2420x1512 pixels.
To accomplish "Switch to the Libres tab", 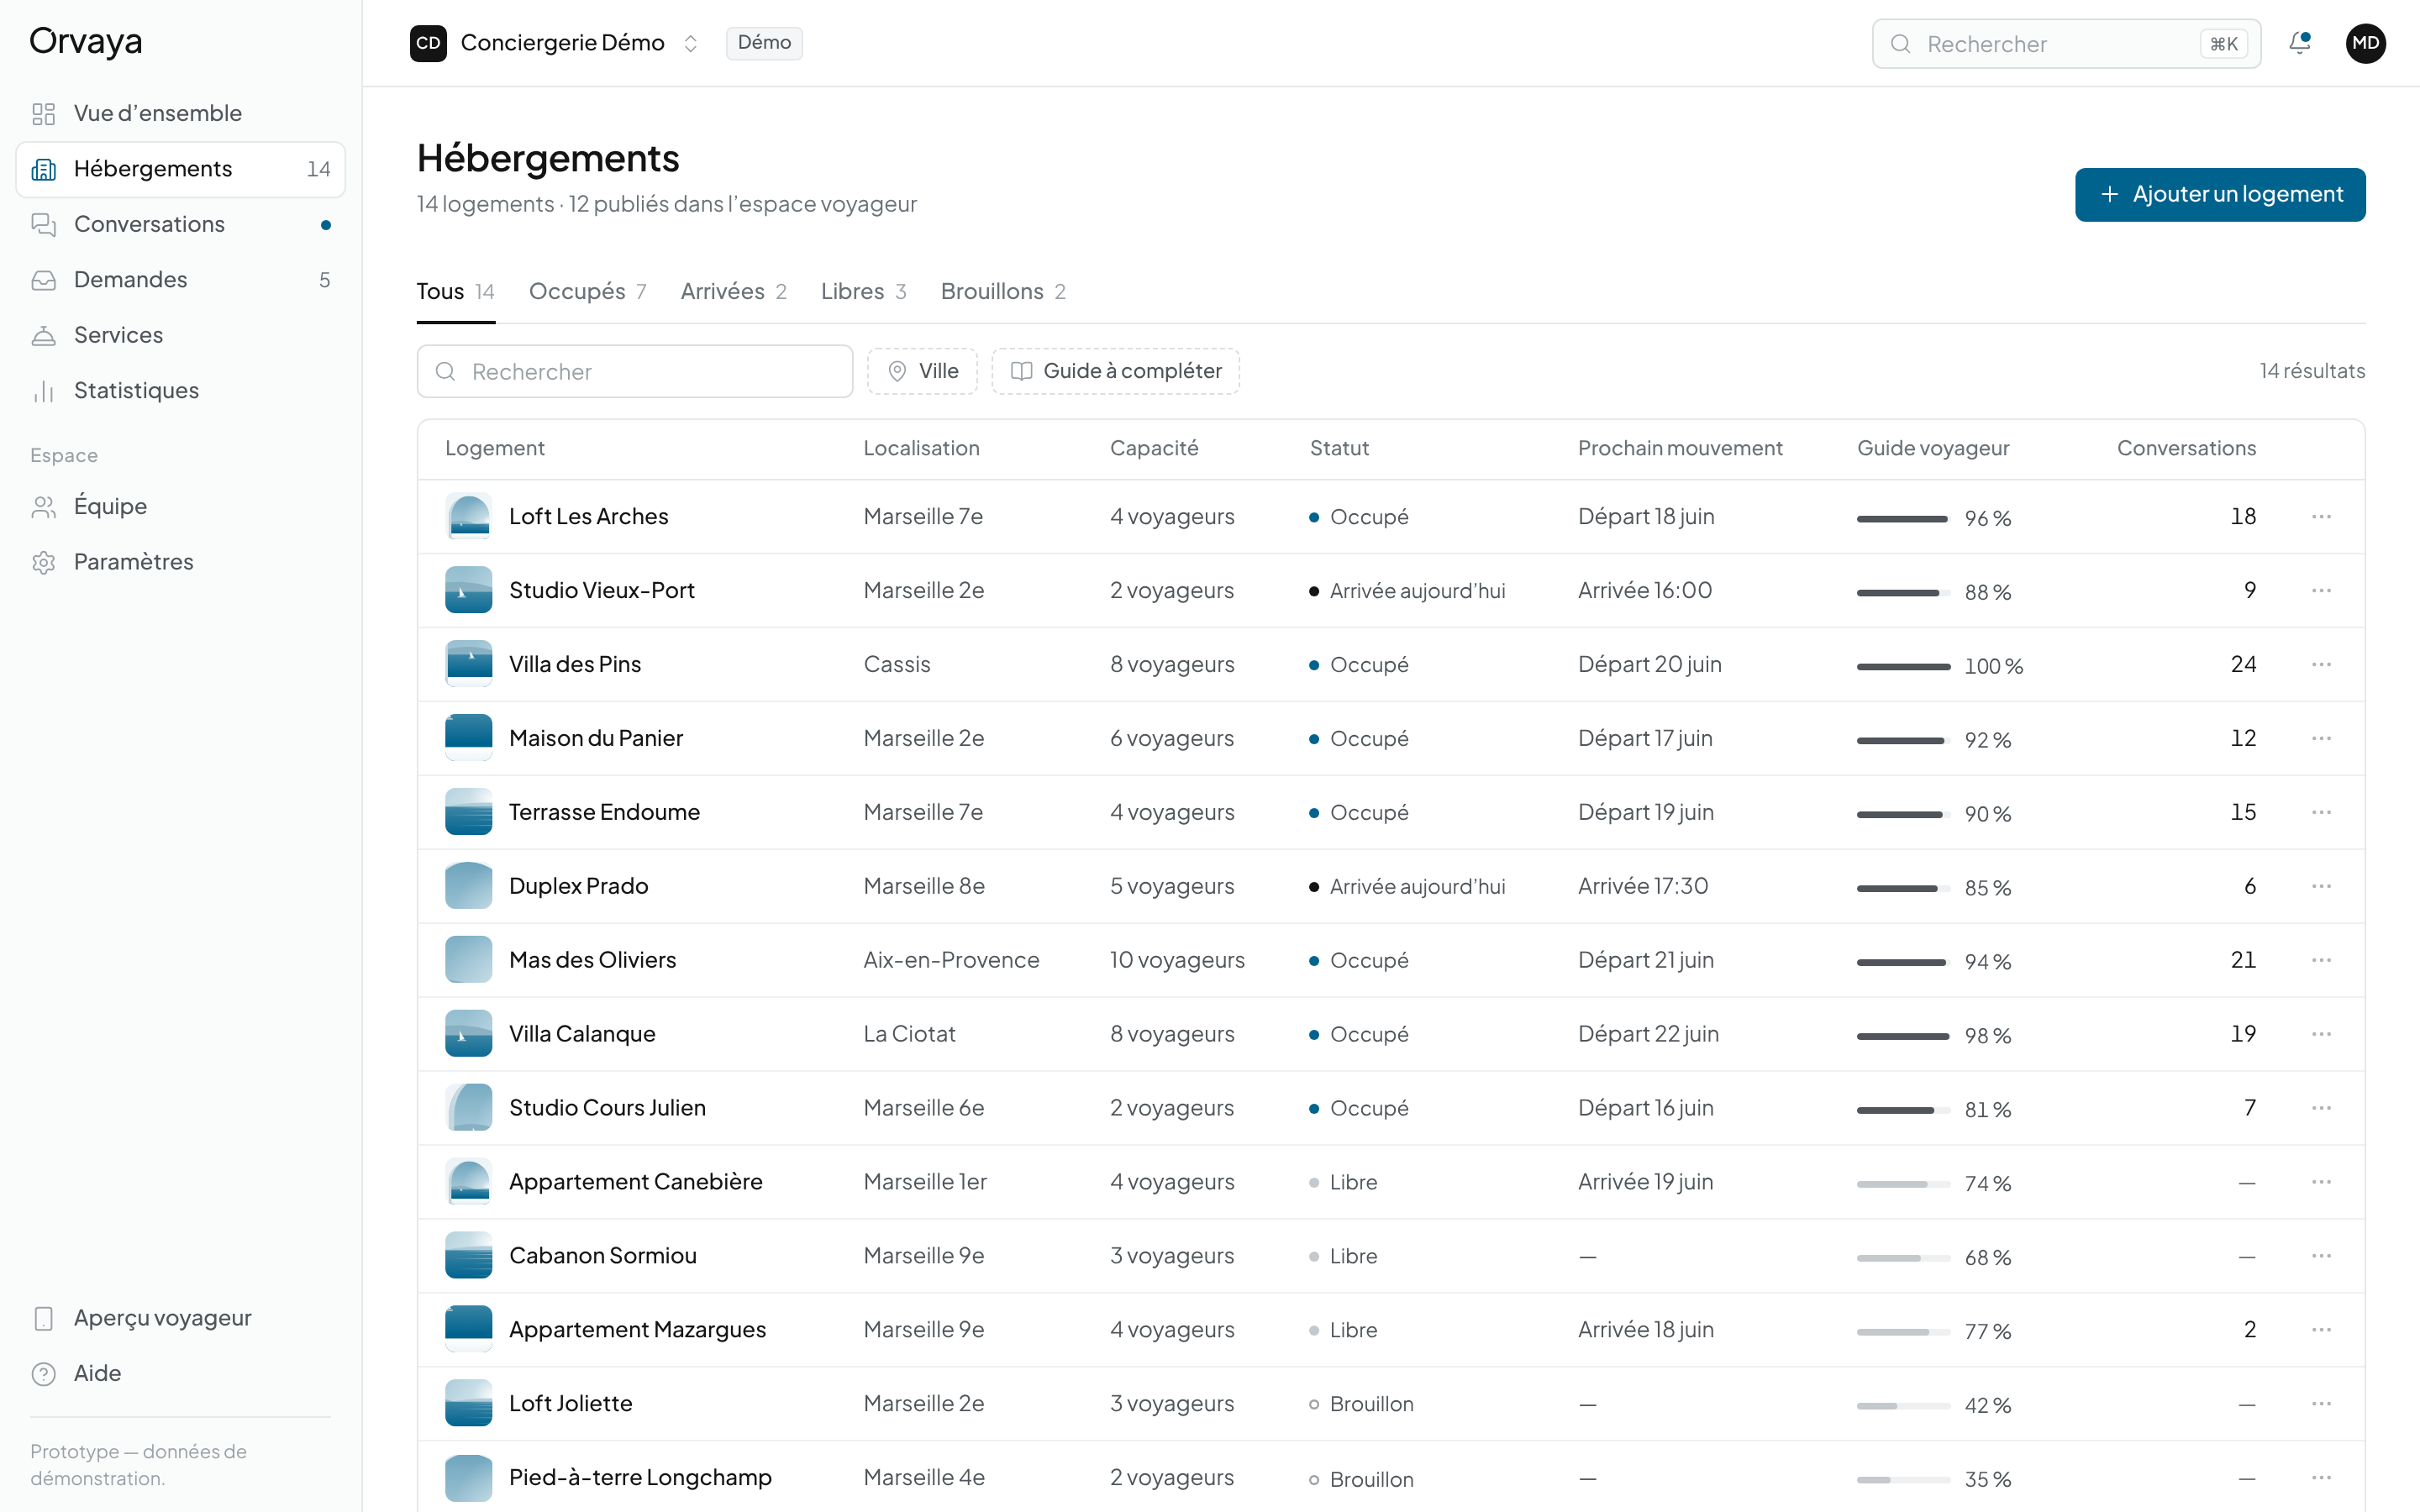I will click(x=864, y=292).
